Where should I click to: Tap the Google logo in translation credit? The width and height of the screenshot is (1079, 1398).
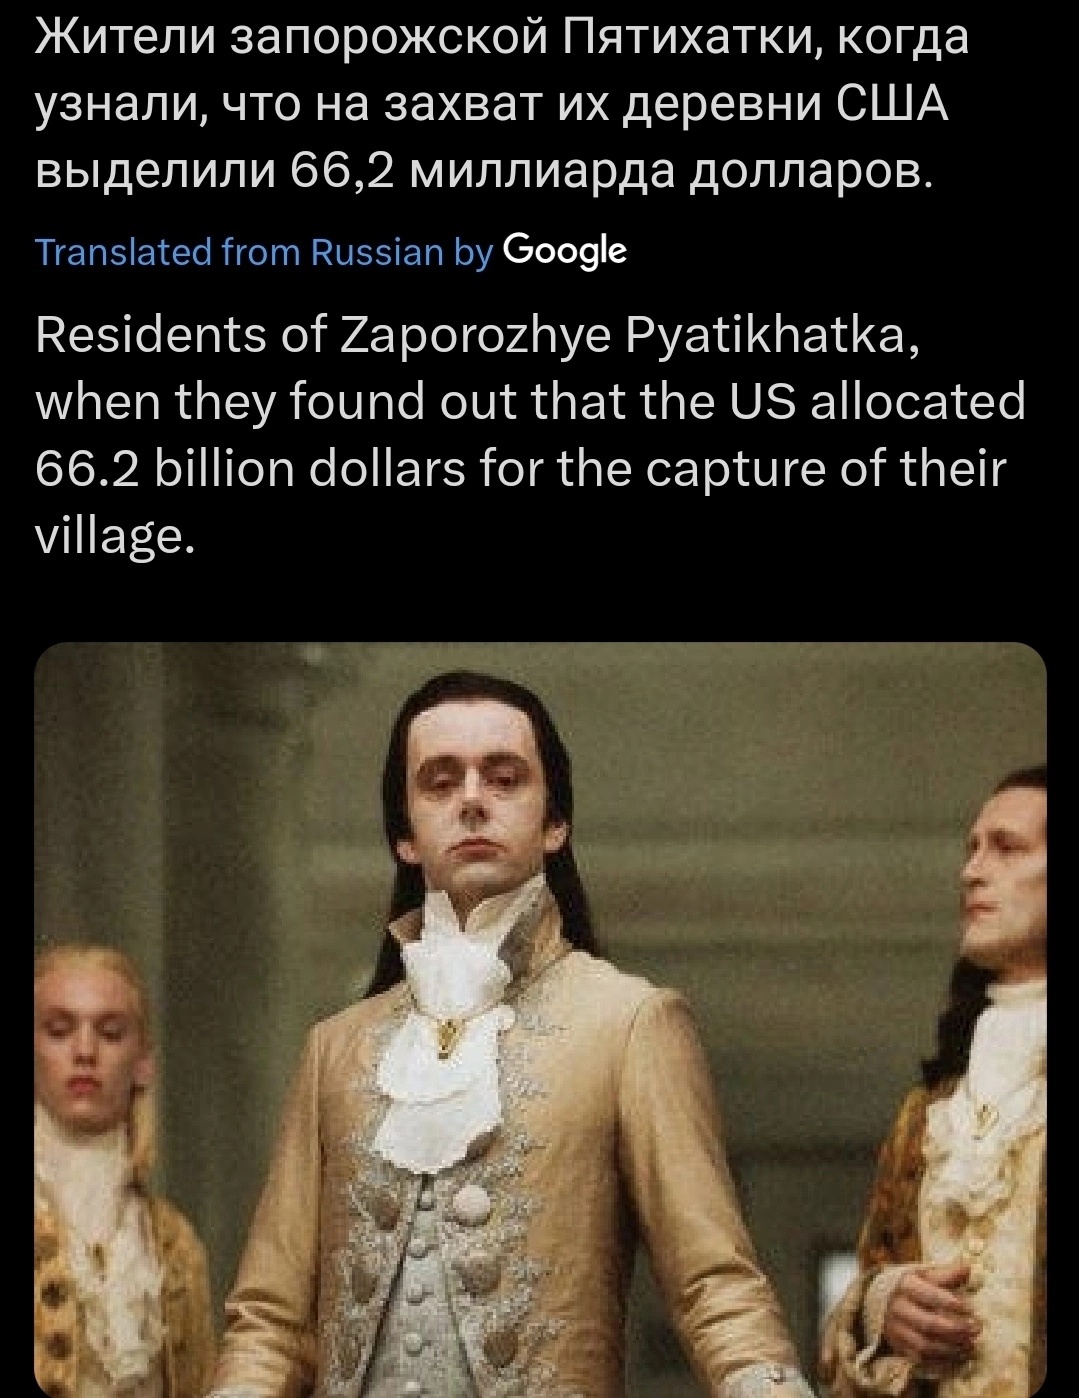pos(565,251)
